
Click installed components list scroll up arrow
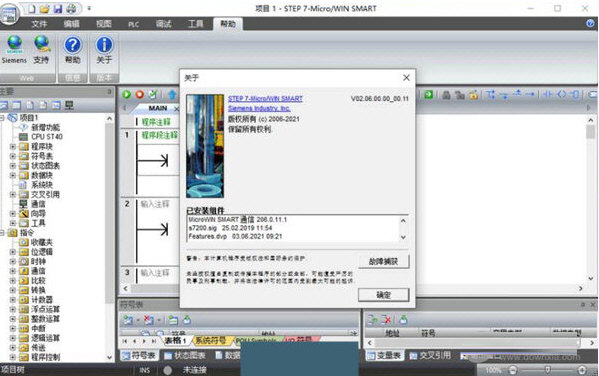(x=403, y=220)
